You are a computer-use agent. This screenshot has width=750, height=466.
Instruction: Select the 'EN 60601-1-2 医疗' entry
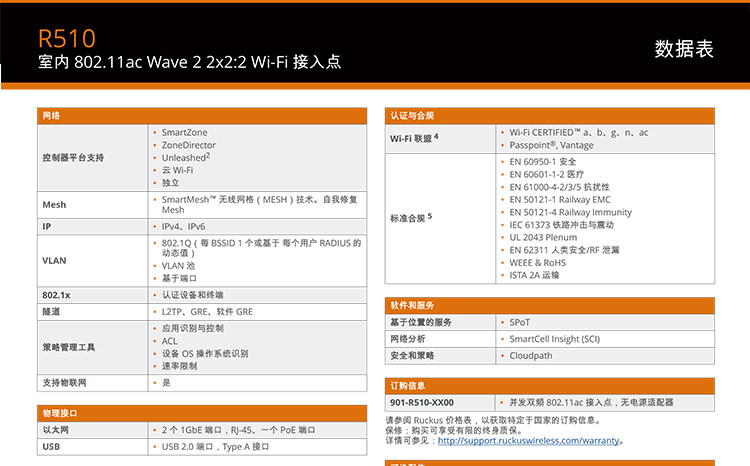[x=546, y=175]
